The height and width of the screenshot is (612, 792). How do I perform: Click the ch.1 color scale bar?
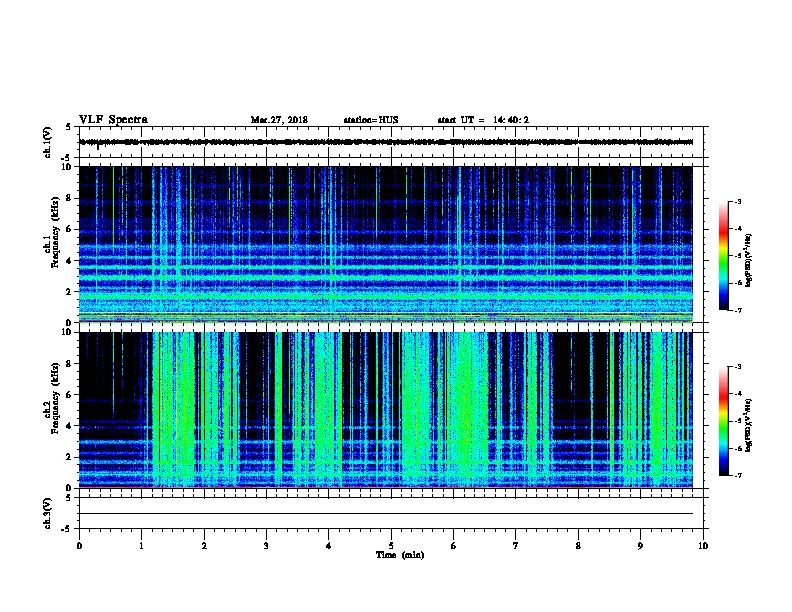724,256
